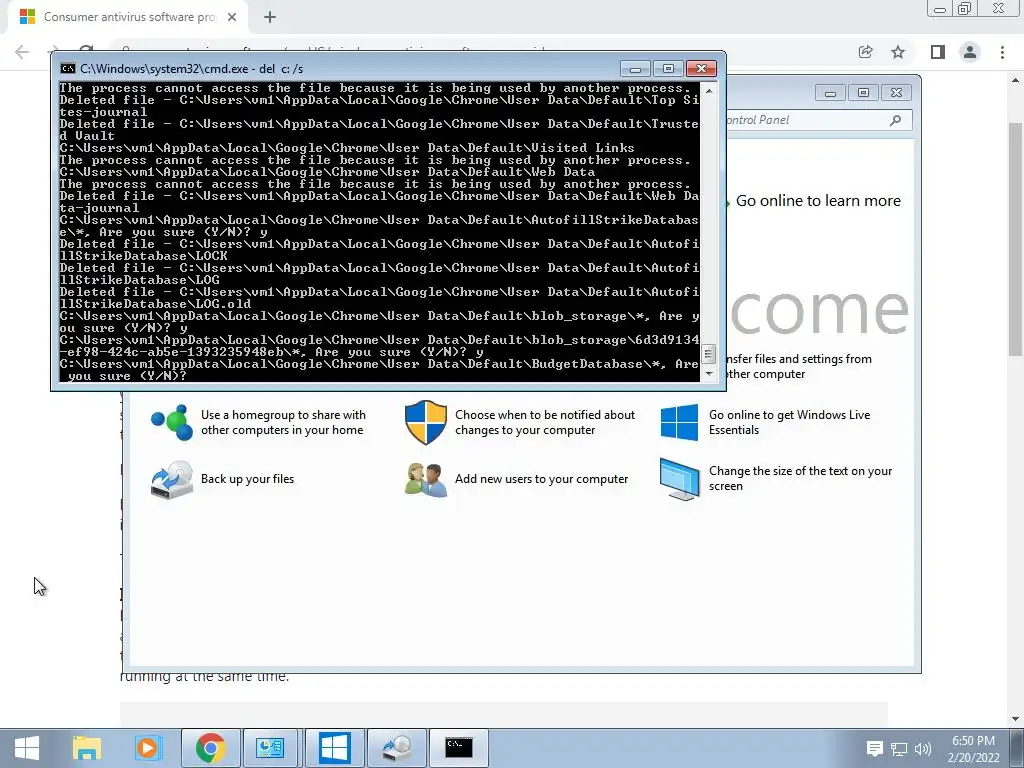Viewport: 1024px width, 768px height.
Task: Open the homegroup sharing icon
Action: coord(172,423)
